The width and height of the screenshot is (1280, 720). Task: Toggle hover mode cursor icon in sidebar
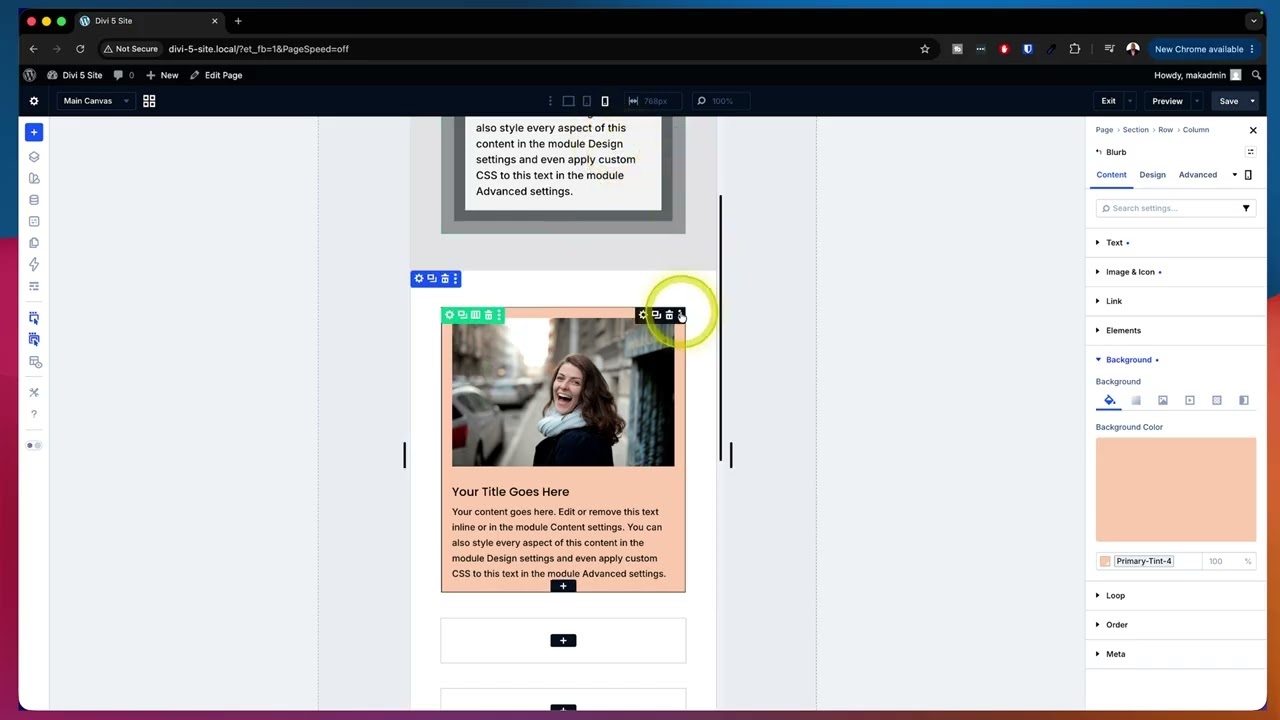click(x=34, y=340)
